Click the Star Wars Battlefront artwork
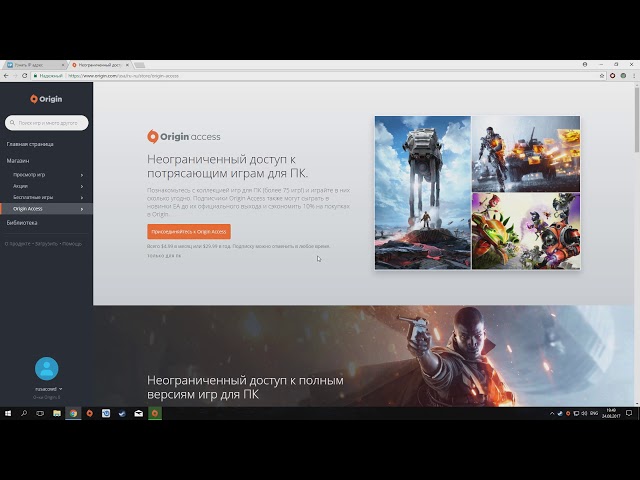Viewport: 640px width, 480px height. click(x=422, y=193)
